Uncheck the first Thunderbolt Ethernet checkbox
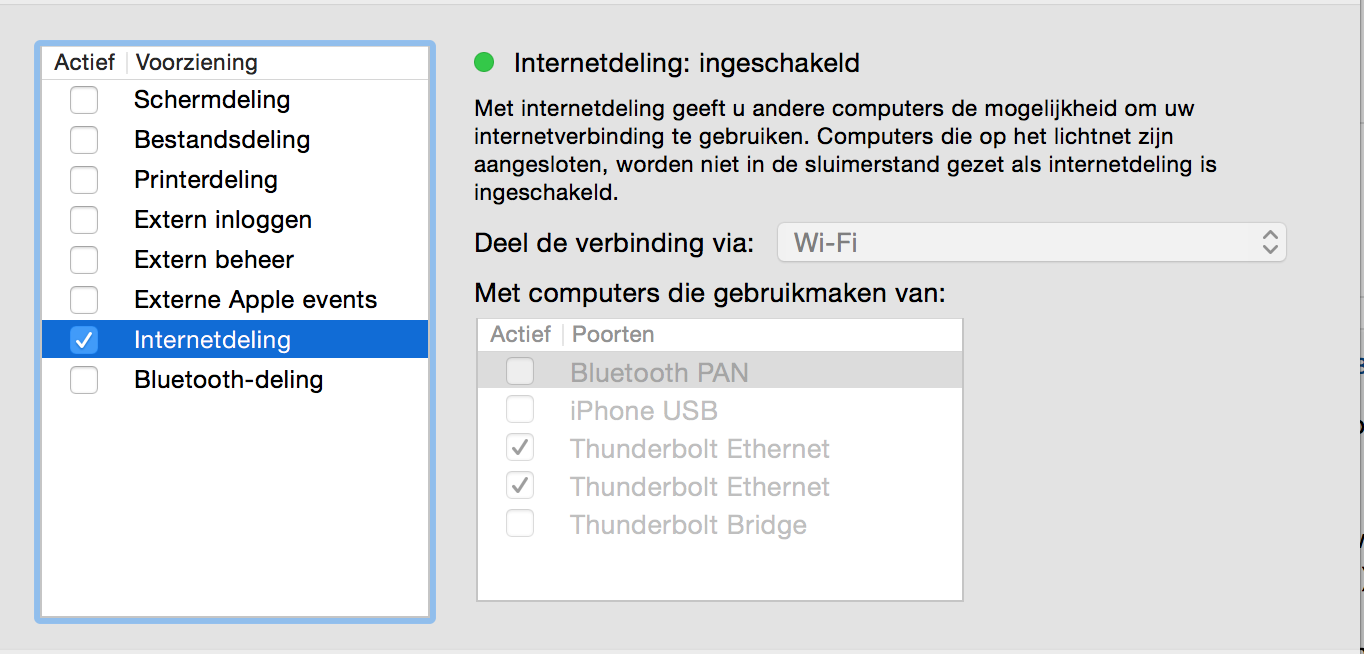The height and width of the screenshot is (654, 1364). coord(520,448)
